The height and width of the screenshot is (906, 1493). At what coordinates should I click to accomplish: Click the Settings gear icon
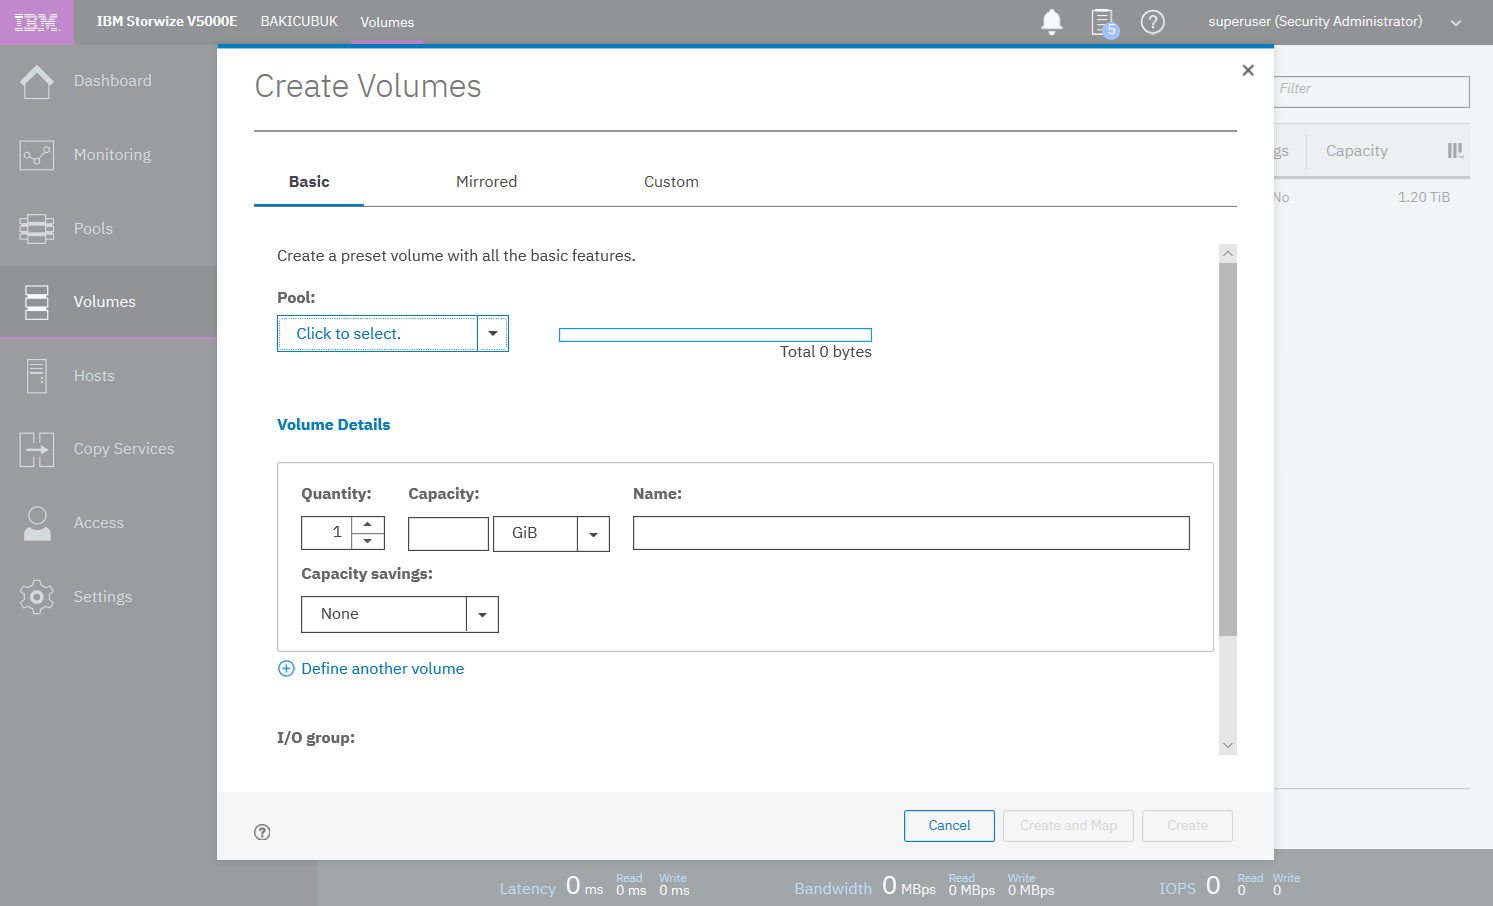(x=37, y=597)
